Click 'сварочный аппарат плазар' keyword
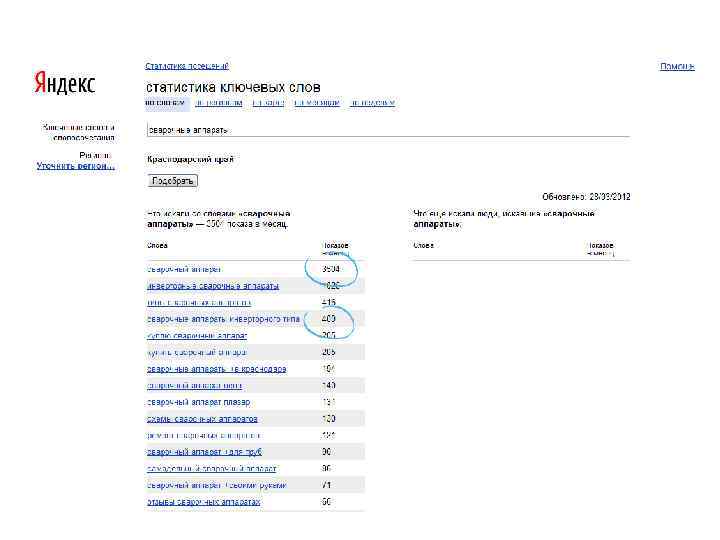The image size is (720, 540). (x=198, y=402)
